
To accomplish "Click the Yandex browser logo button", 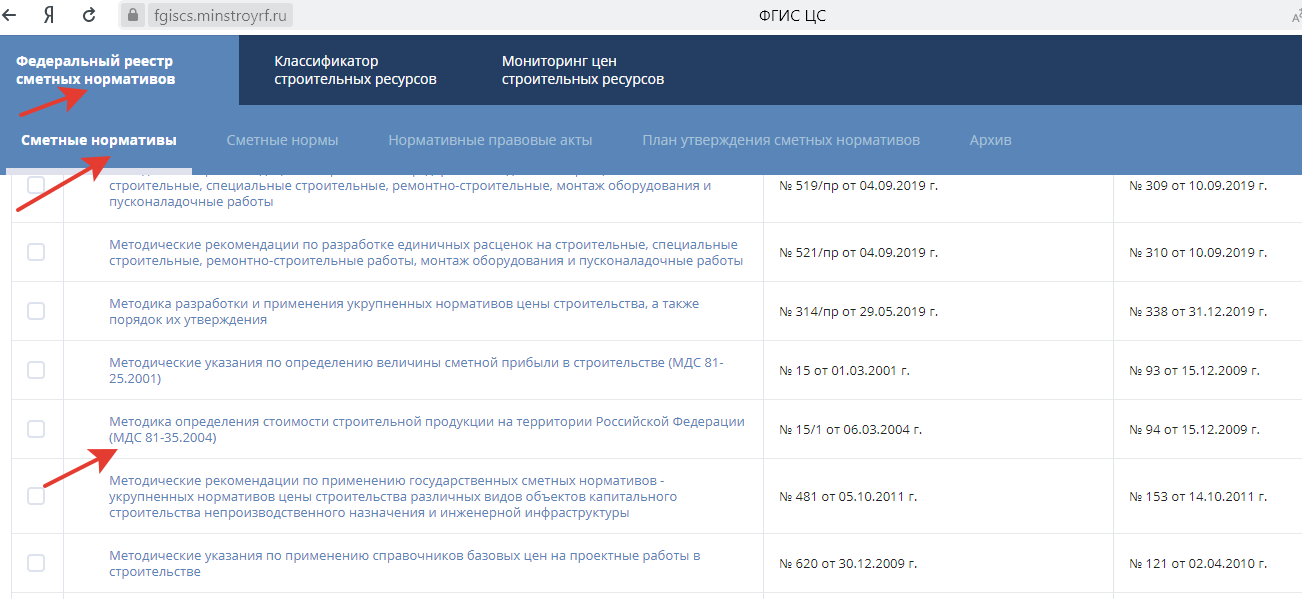I will pos(49,16).
